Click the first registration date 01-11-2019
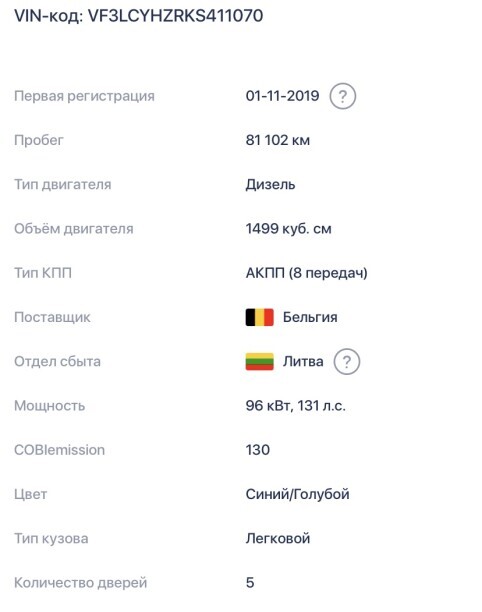This screenshot has height=612, width=482. tap(283, 96)
